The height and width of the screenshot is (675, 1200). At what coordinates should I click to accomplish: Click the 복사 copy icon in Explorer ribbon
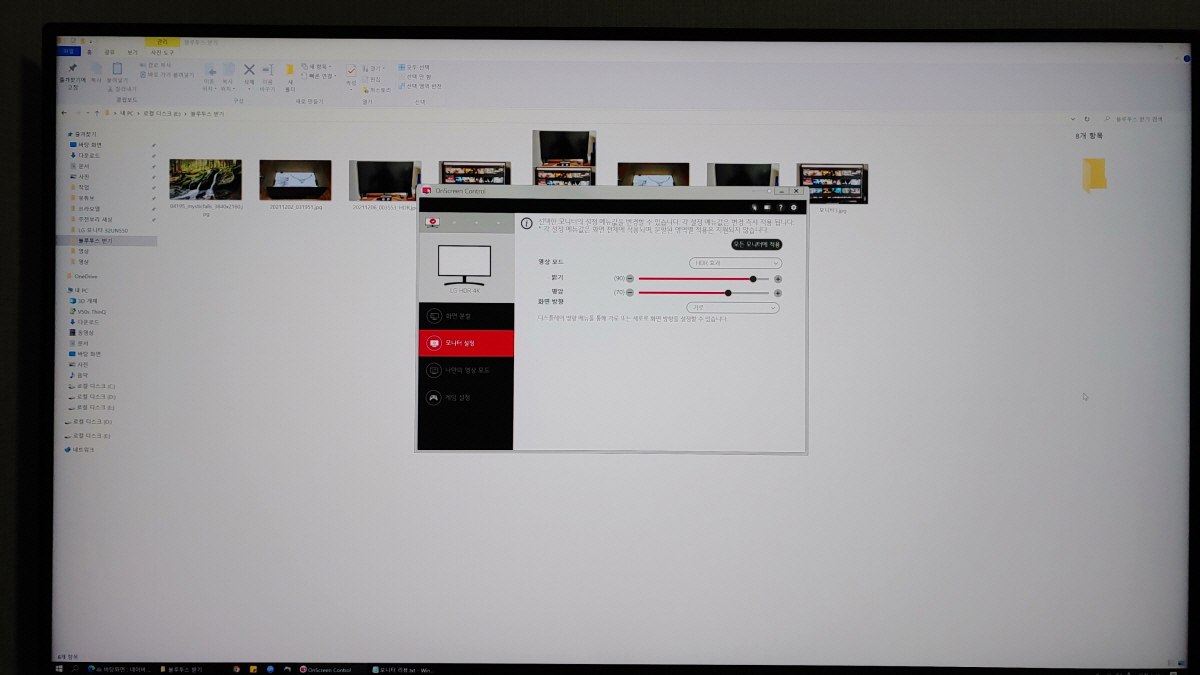click(96, 69)
